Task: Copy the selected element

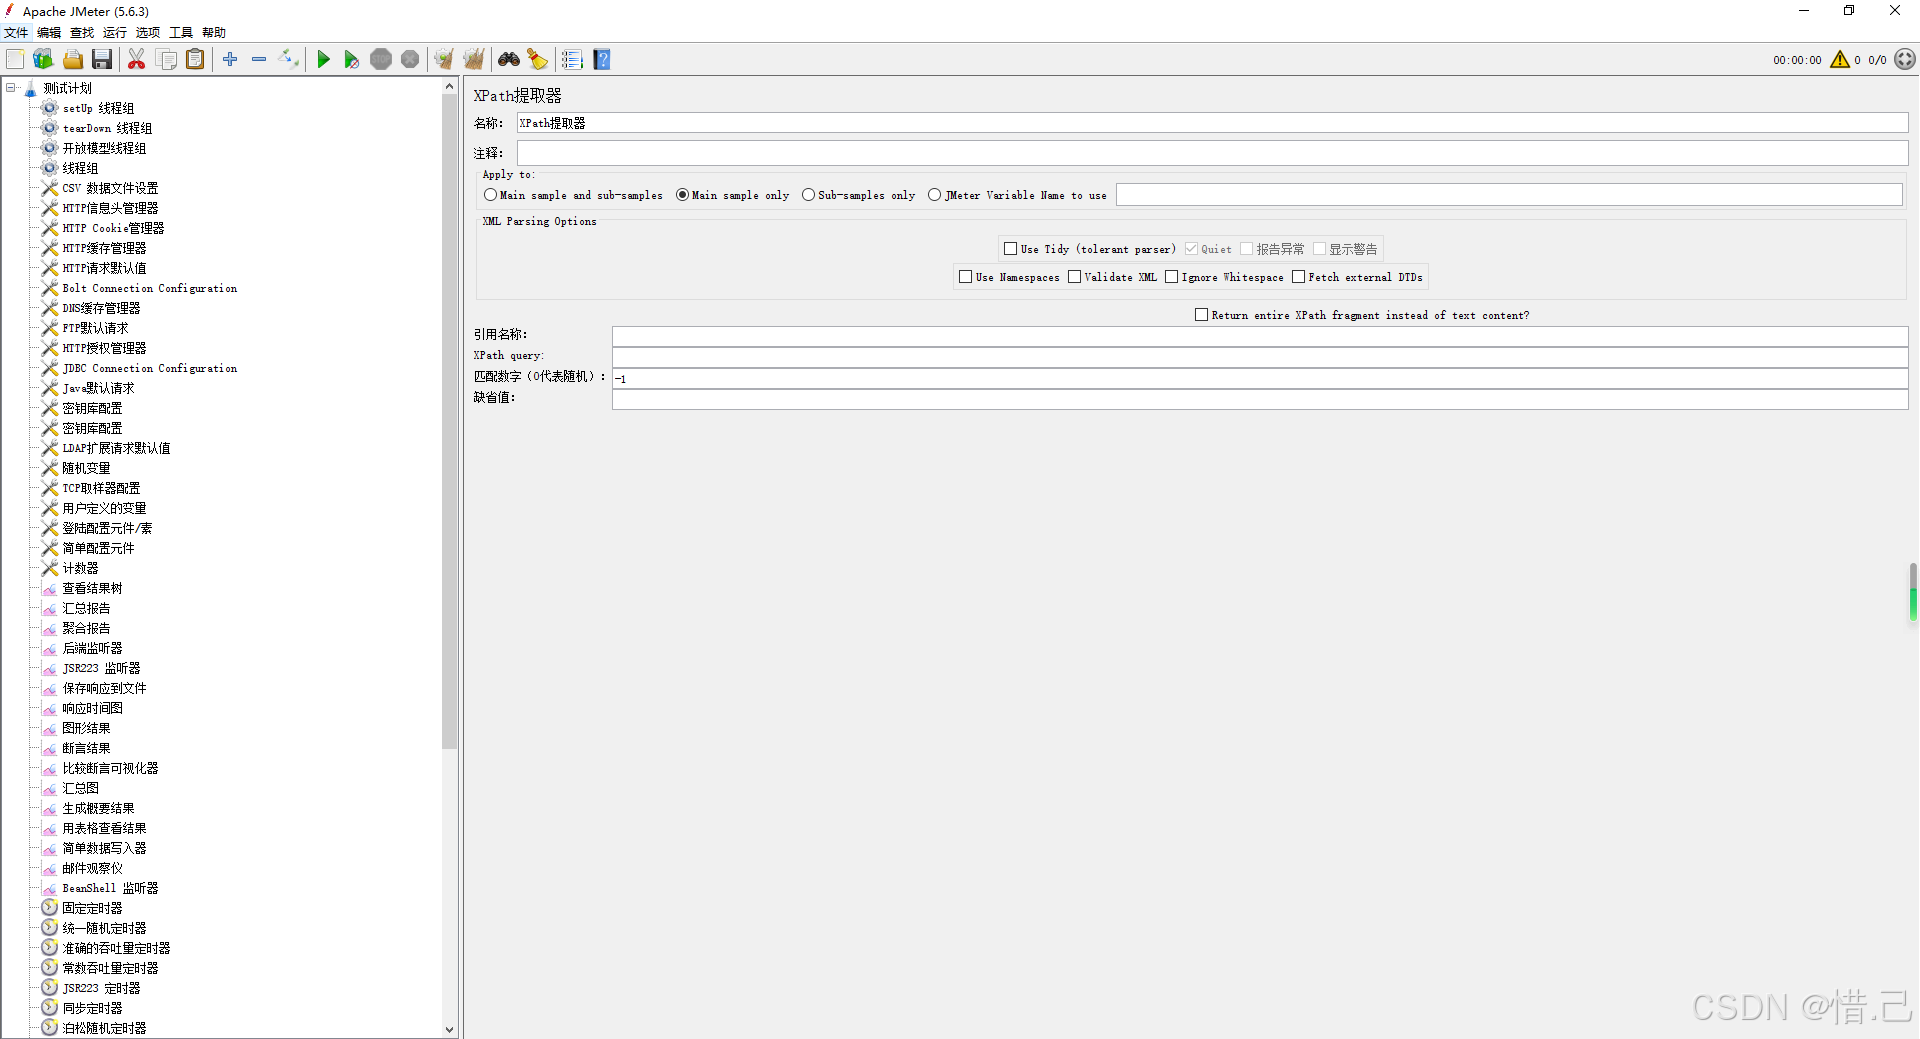Action: point(167,60)
